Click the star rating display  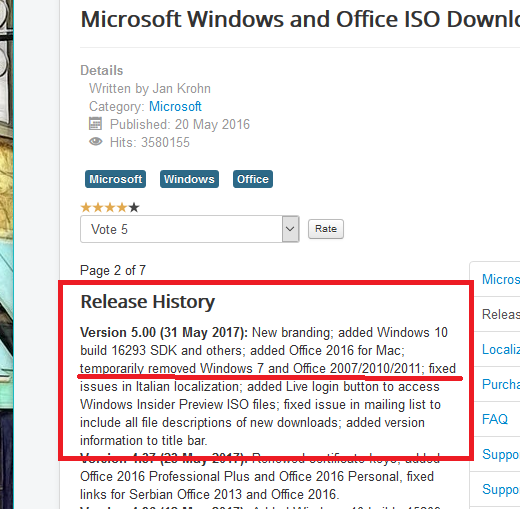point(110,207)
